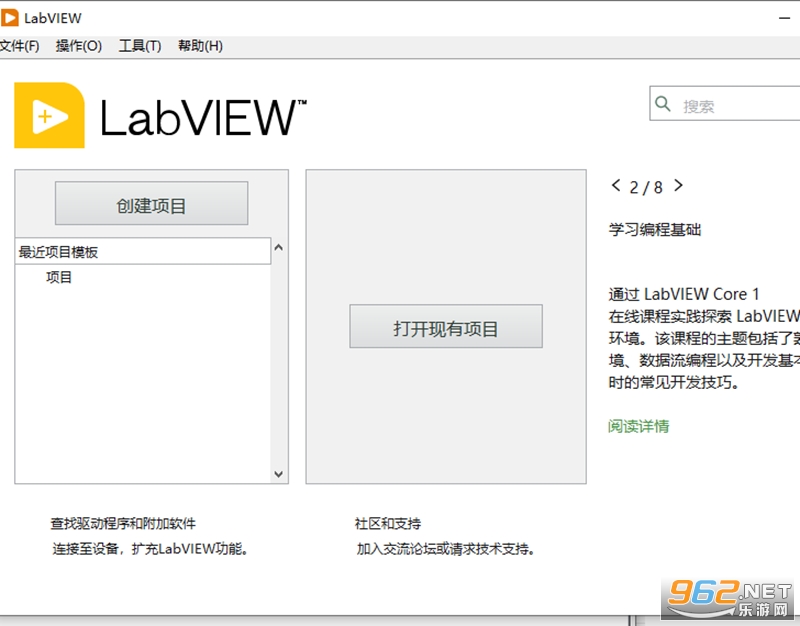Go to next tip with right chevron

678,185
